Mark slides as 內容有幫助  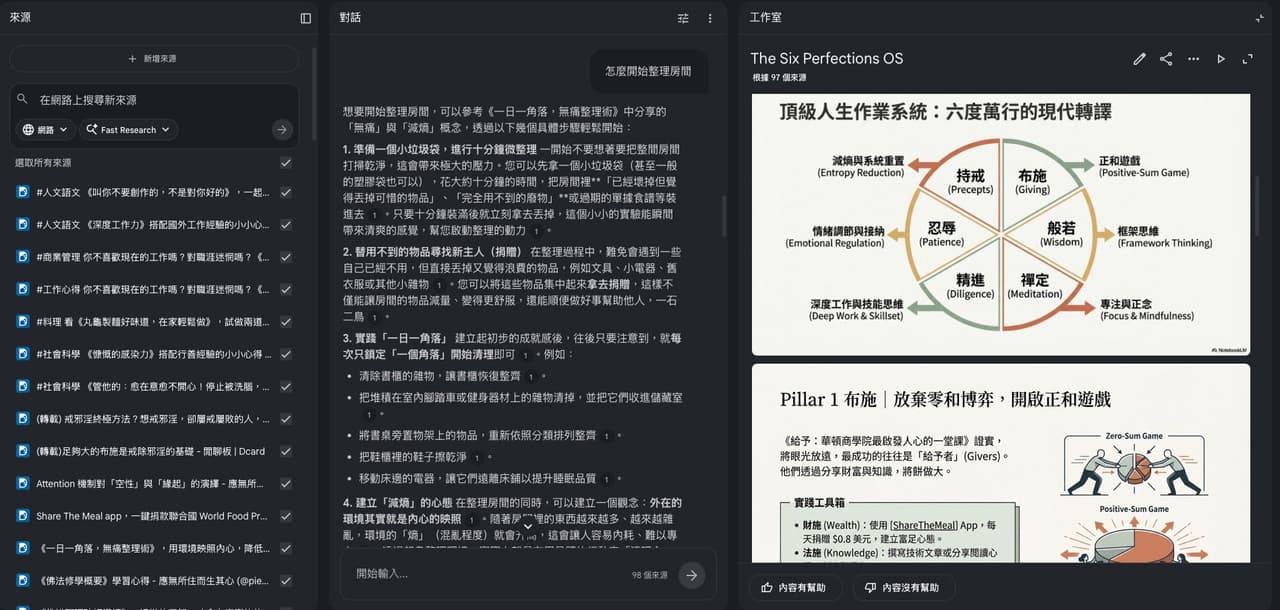point(795,588)
